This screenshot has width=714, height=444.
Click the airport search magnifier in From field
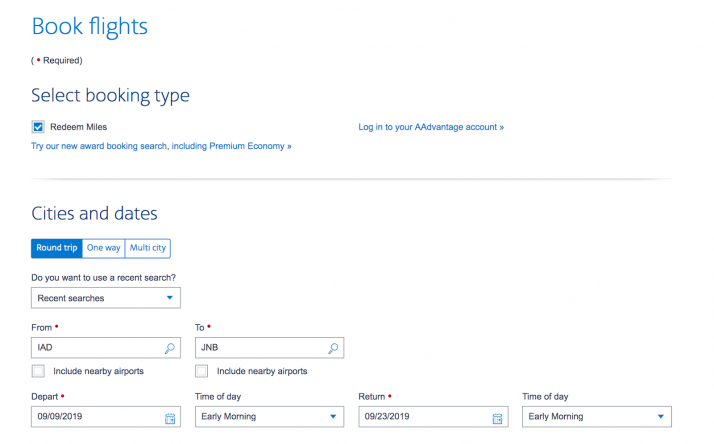tap(170, 349)
